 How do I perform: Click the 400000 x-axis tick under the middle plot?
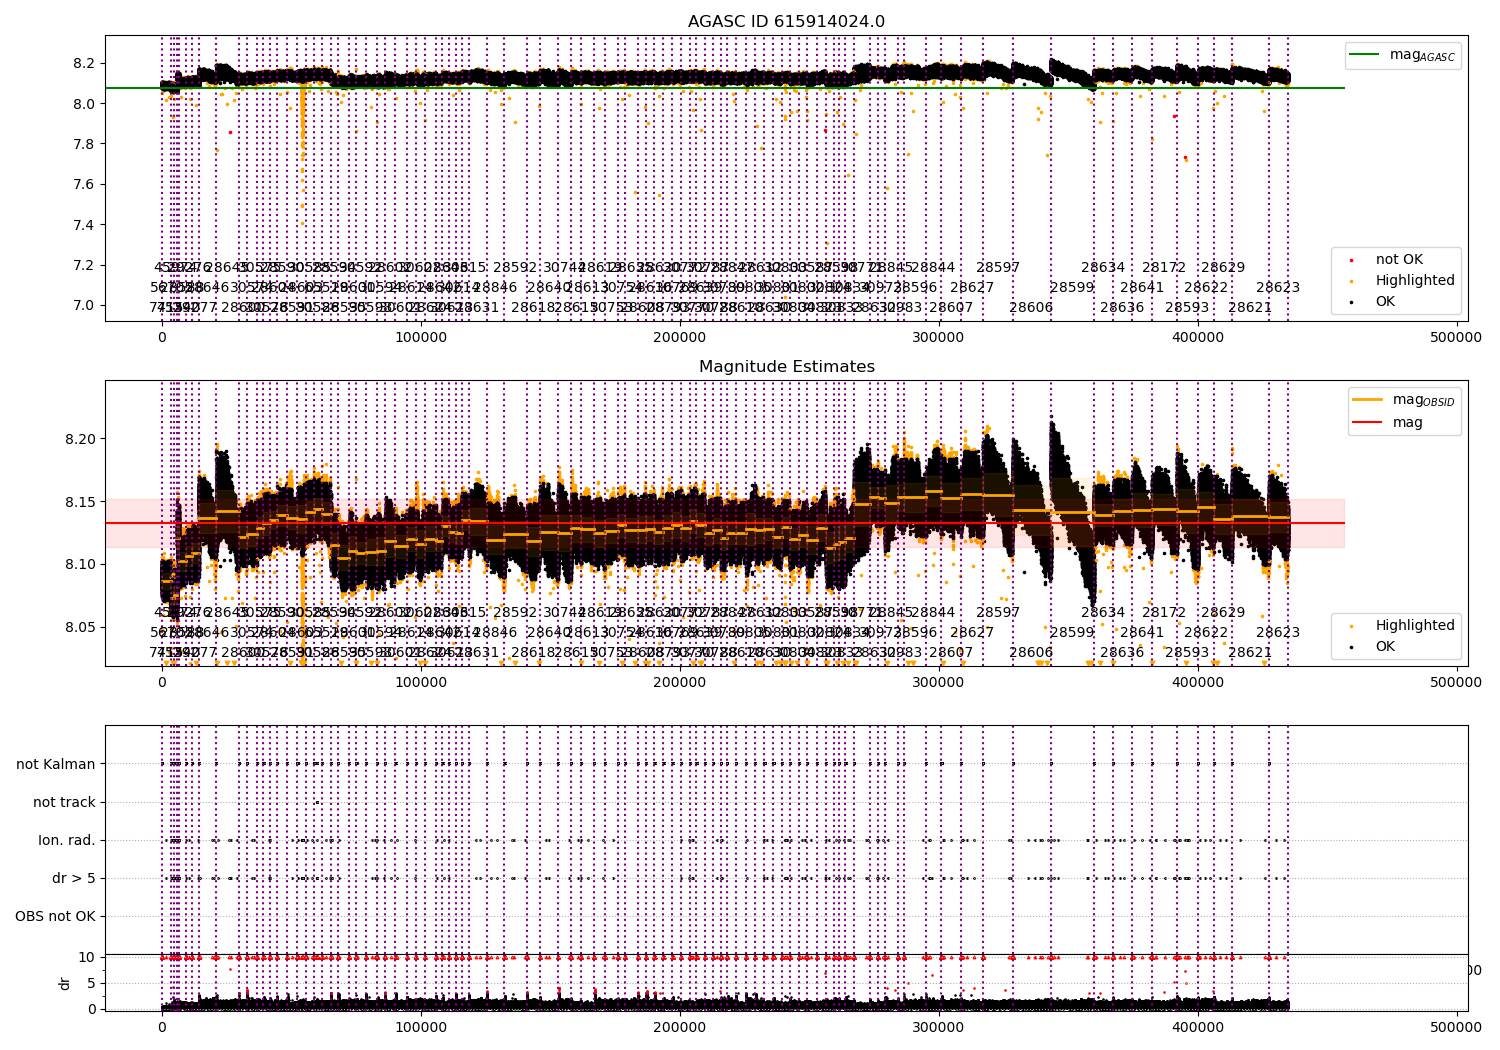pos(1197,683)
